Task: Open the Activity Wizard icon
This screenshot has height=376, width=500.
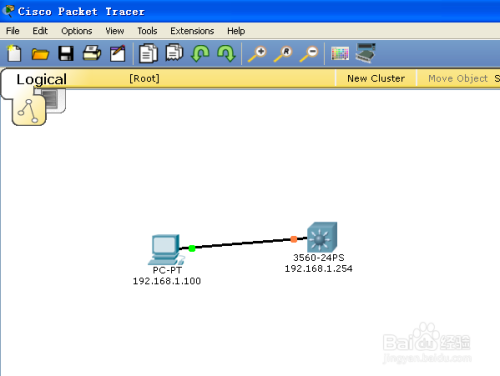Action: (x=118, y=53)
